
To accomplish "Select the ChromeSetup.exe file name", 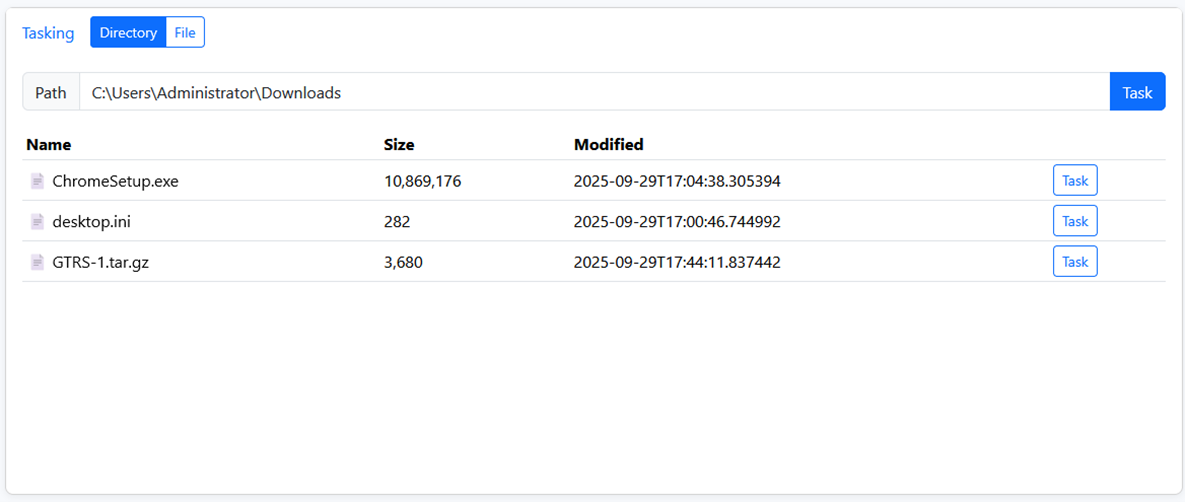I will pos(115,181).
